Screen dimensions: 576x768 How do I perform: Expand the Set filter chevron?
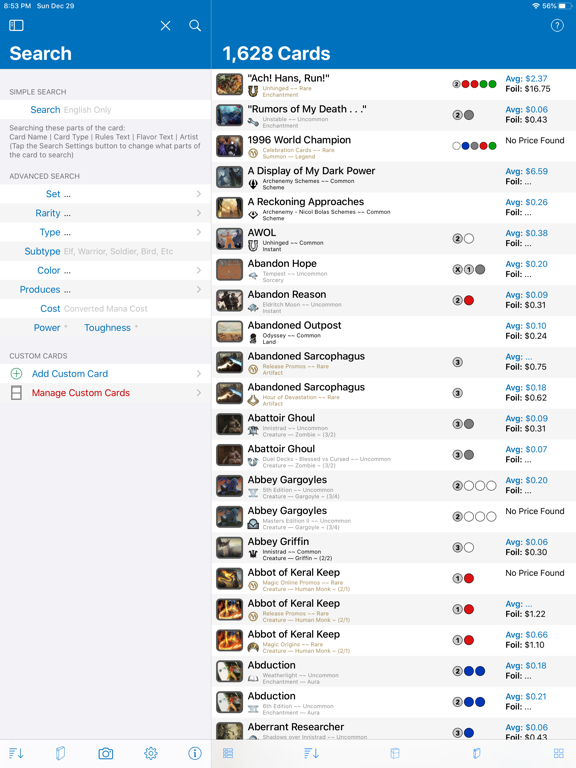coord(198,194)
